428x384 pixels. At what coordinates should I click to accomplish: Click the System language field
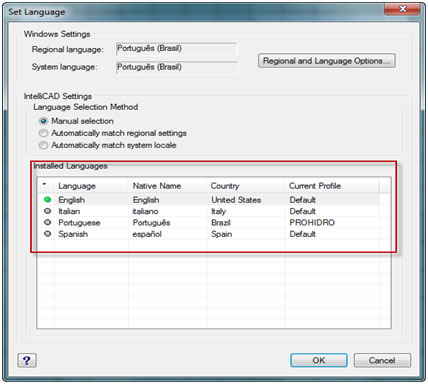(x=177, y=67)
